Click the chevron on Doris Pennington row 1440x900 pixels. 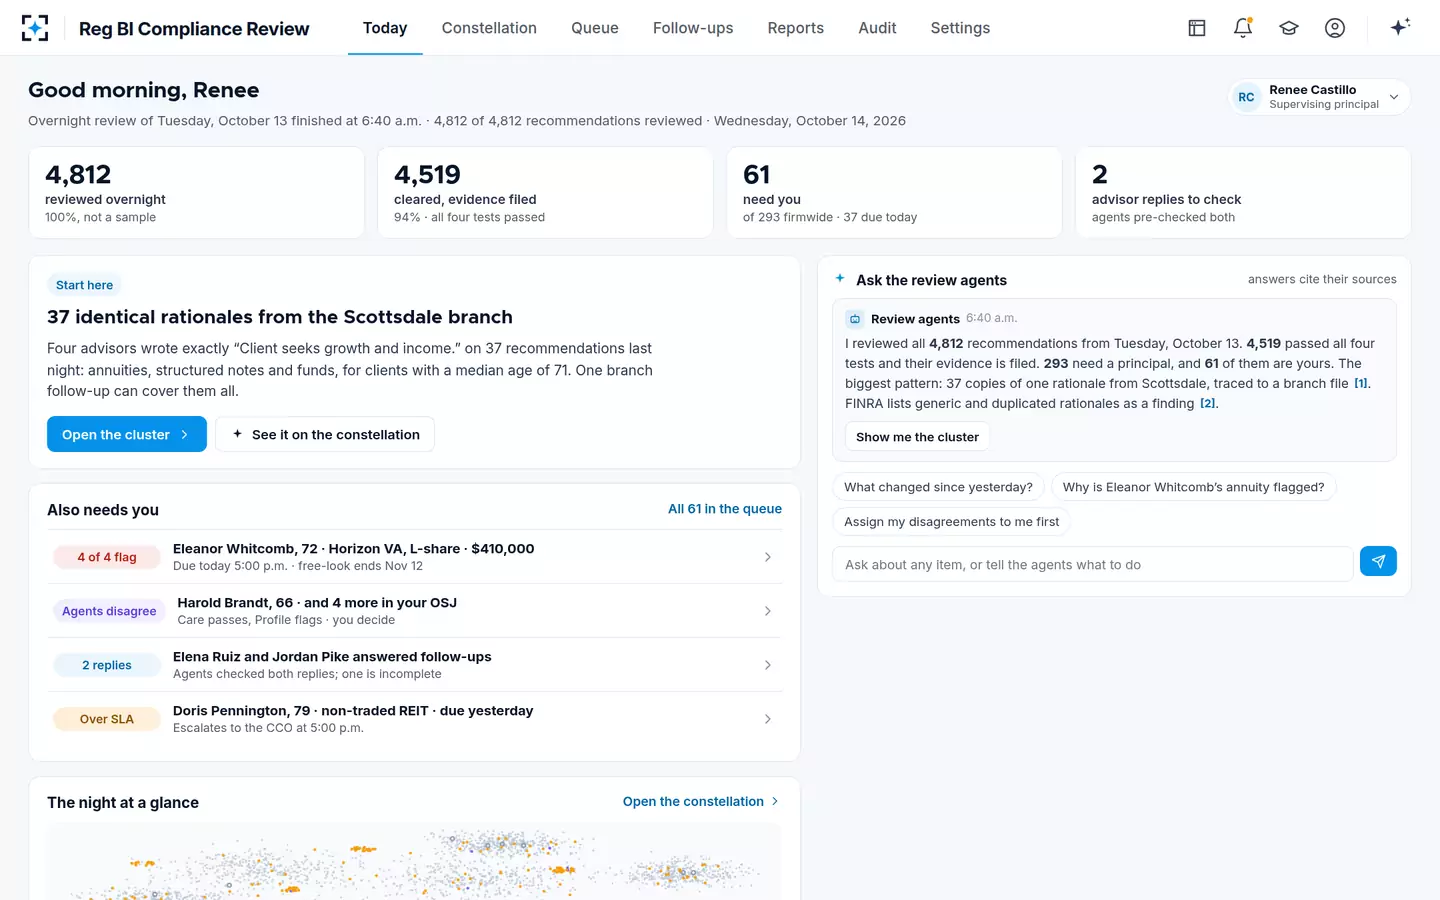click(768, 719)
